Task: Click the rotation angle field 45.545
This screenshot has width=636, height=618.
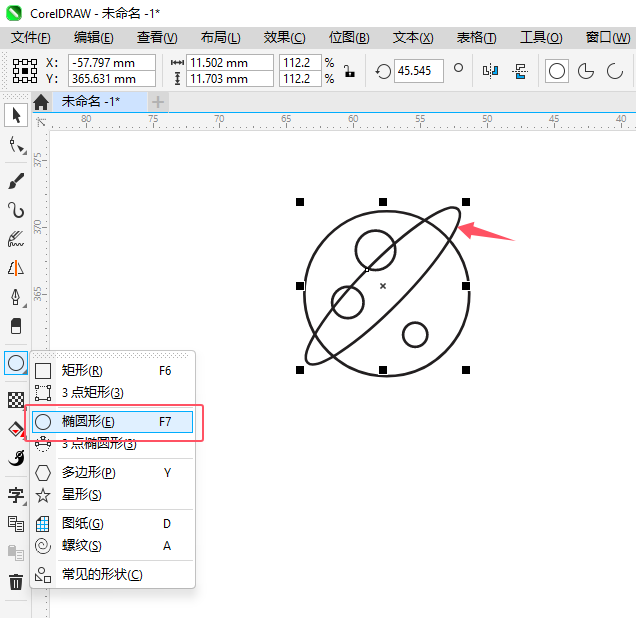Action: (x=419, y=71)
